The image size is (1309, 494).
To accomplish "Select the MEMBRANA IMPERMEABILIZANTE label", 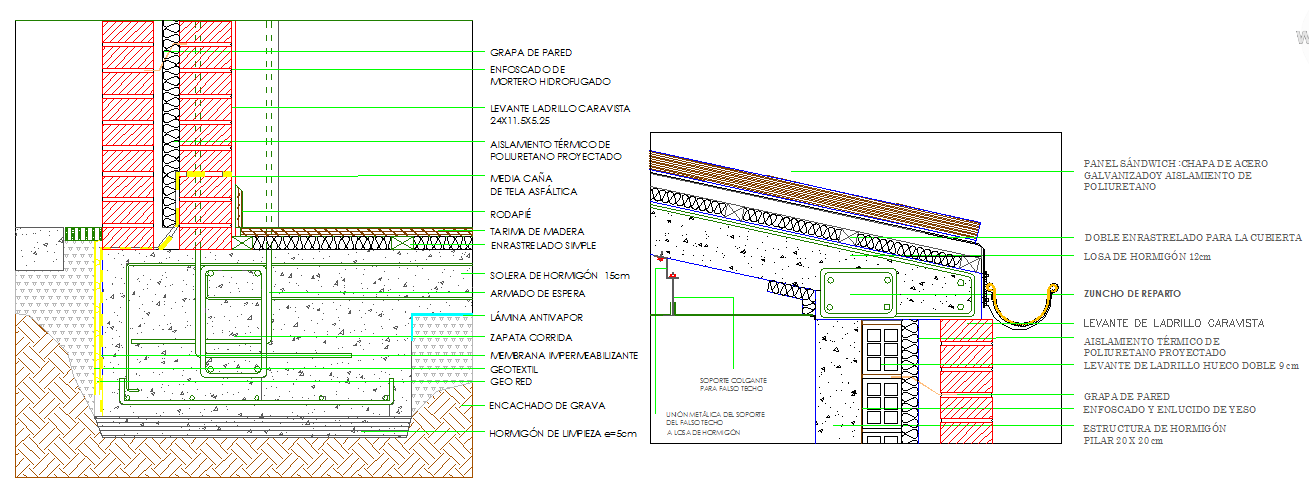I will (x=563, y=355).
